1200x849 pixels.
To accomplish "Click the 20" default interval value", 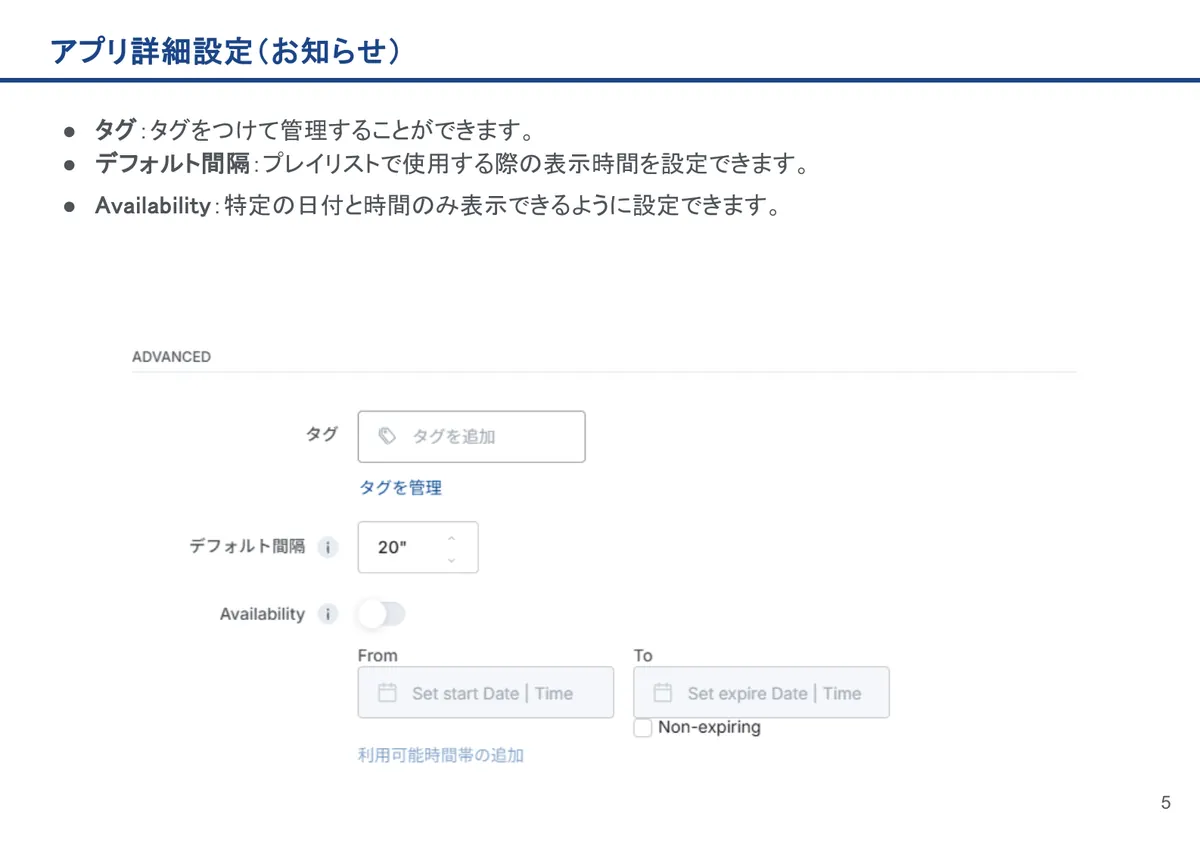I will (392, 548).
